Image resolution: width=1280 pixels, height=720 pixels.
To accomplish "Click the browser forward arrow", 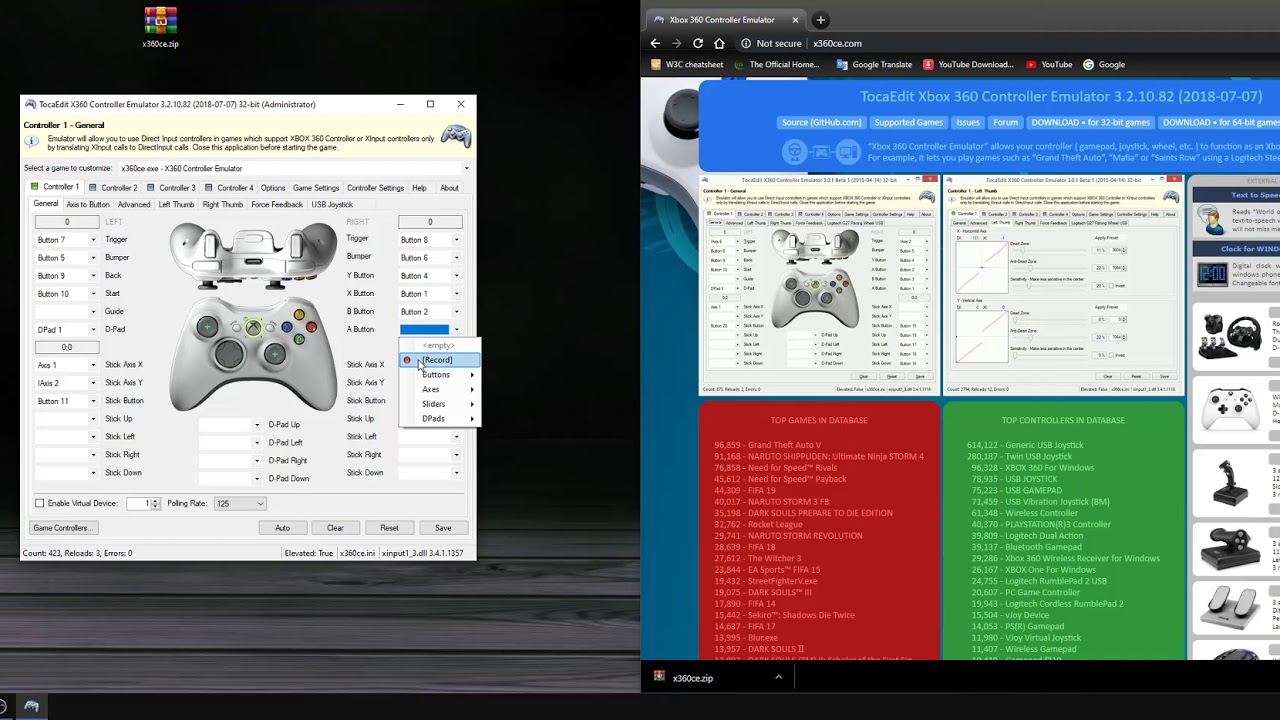I will point(676,43).
